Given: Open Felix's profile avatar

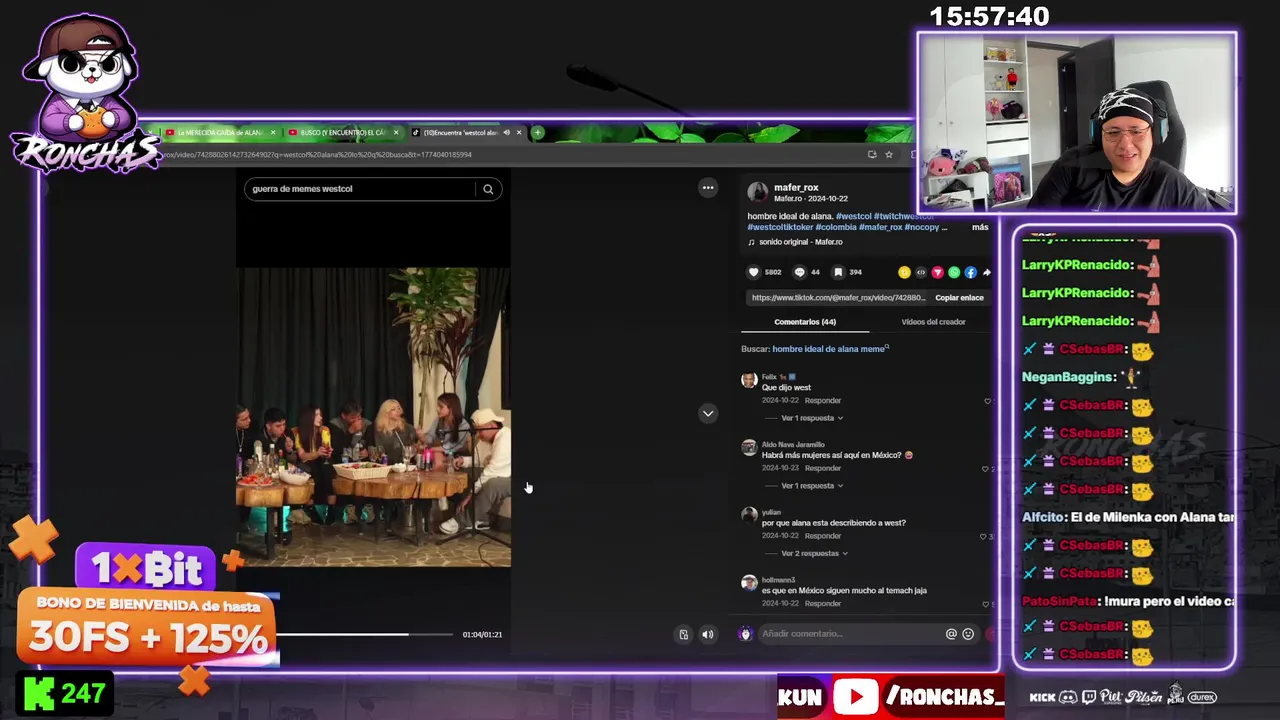Looking at the screenshot, I should point(749,380).
